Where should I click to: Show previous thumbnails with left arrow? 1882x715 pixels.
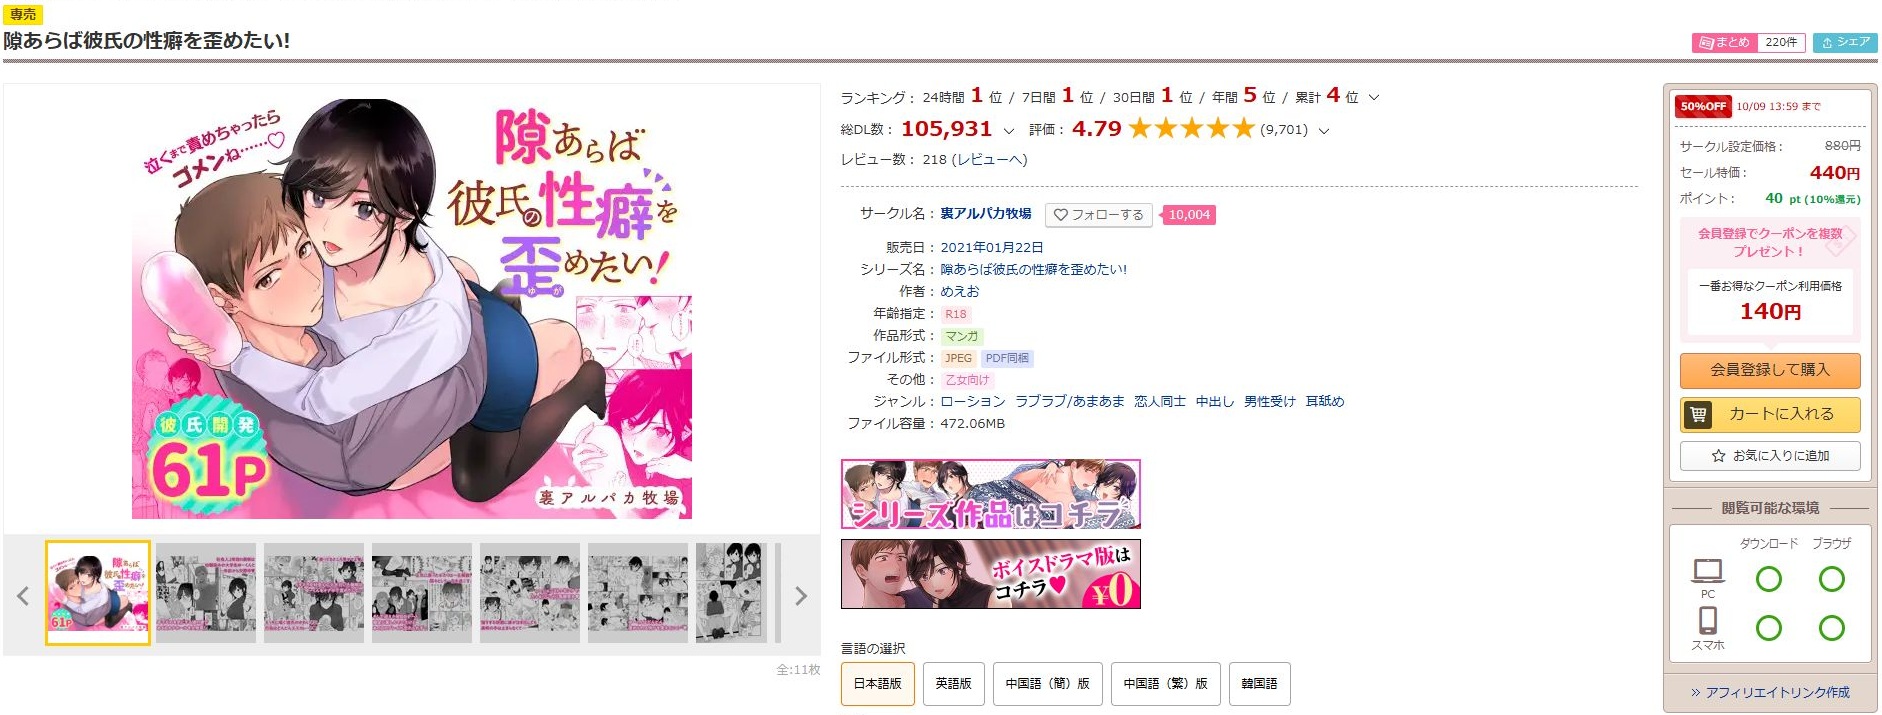[x=23, y=596]
